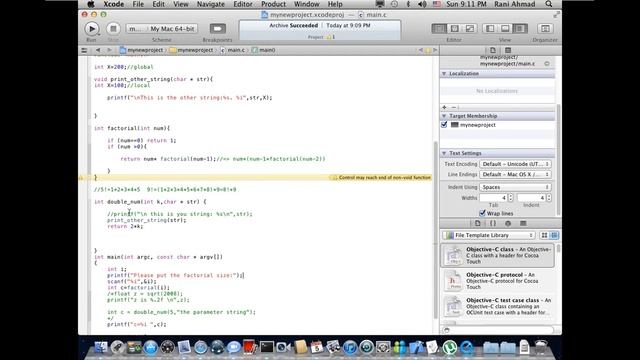Open the Organizer window
Image resolution: width=640 pixels, height=360 pixels.
tap(545, 29)
